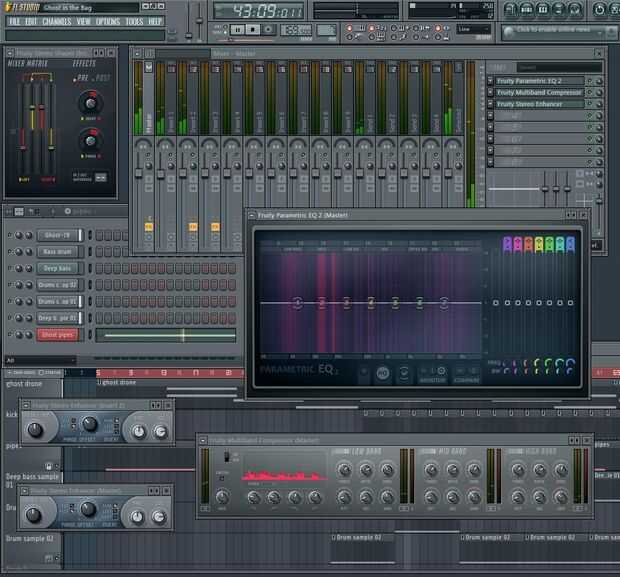Screen dimensions: 620x577
Task: Open the slot menu arrow for Fruity Stereo Enhancer
Action: tap(490, 104)
